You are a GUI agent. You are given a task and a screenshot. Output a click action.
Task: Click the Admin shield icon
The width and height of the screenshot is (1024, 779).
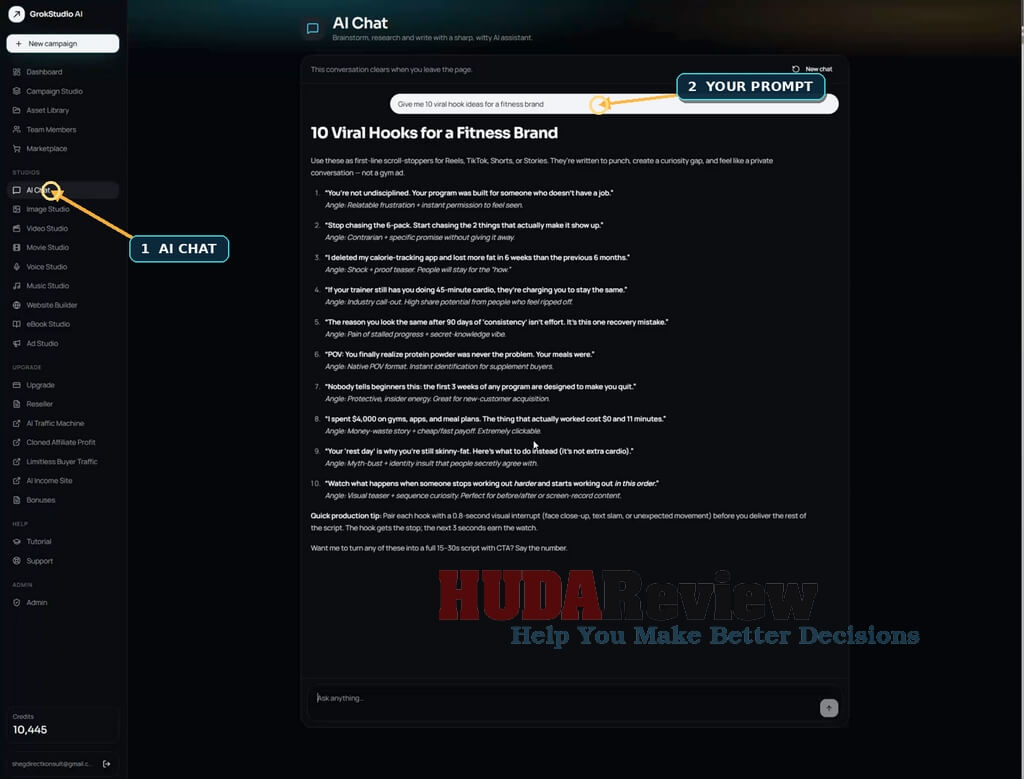[16, 603]
